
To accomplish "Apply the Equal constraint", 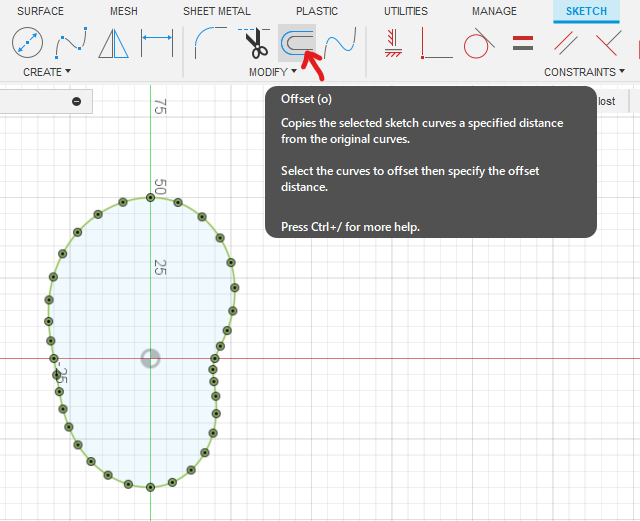I will point(523,44).
